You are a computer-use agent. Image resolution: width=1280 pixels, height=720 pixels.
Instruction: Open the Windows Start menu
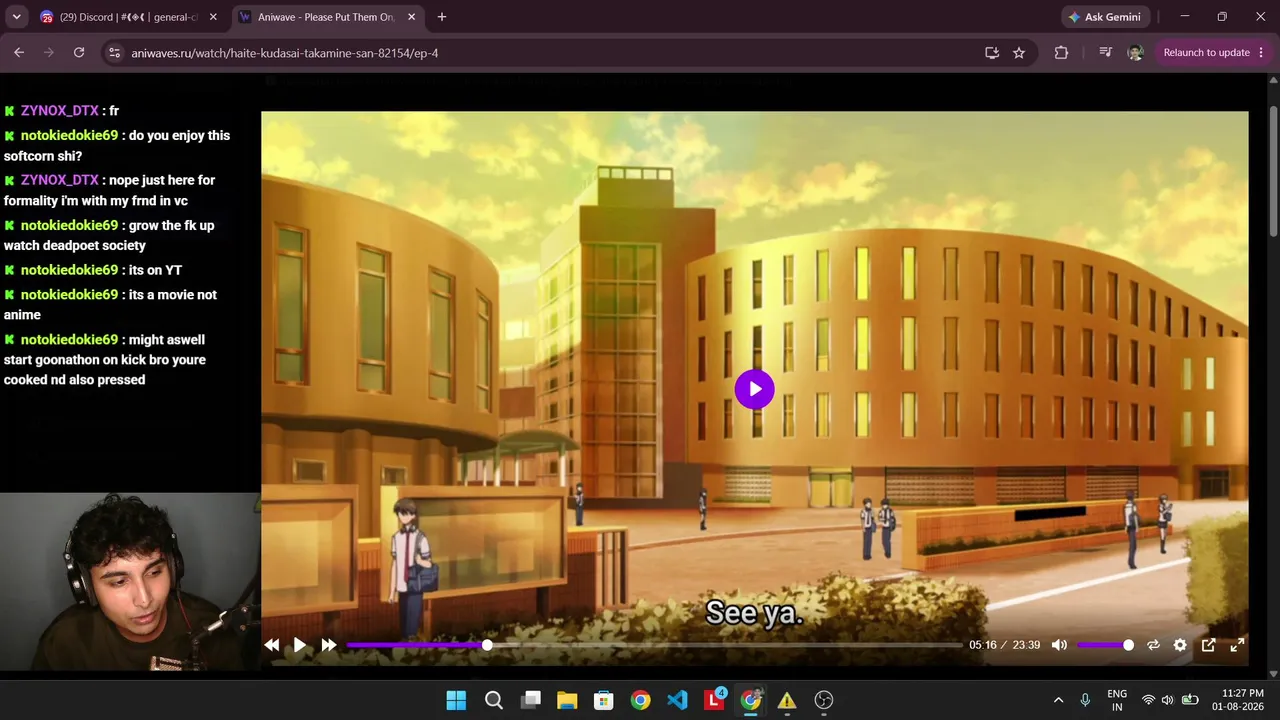click(456, 700)
